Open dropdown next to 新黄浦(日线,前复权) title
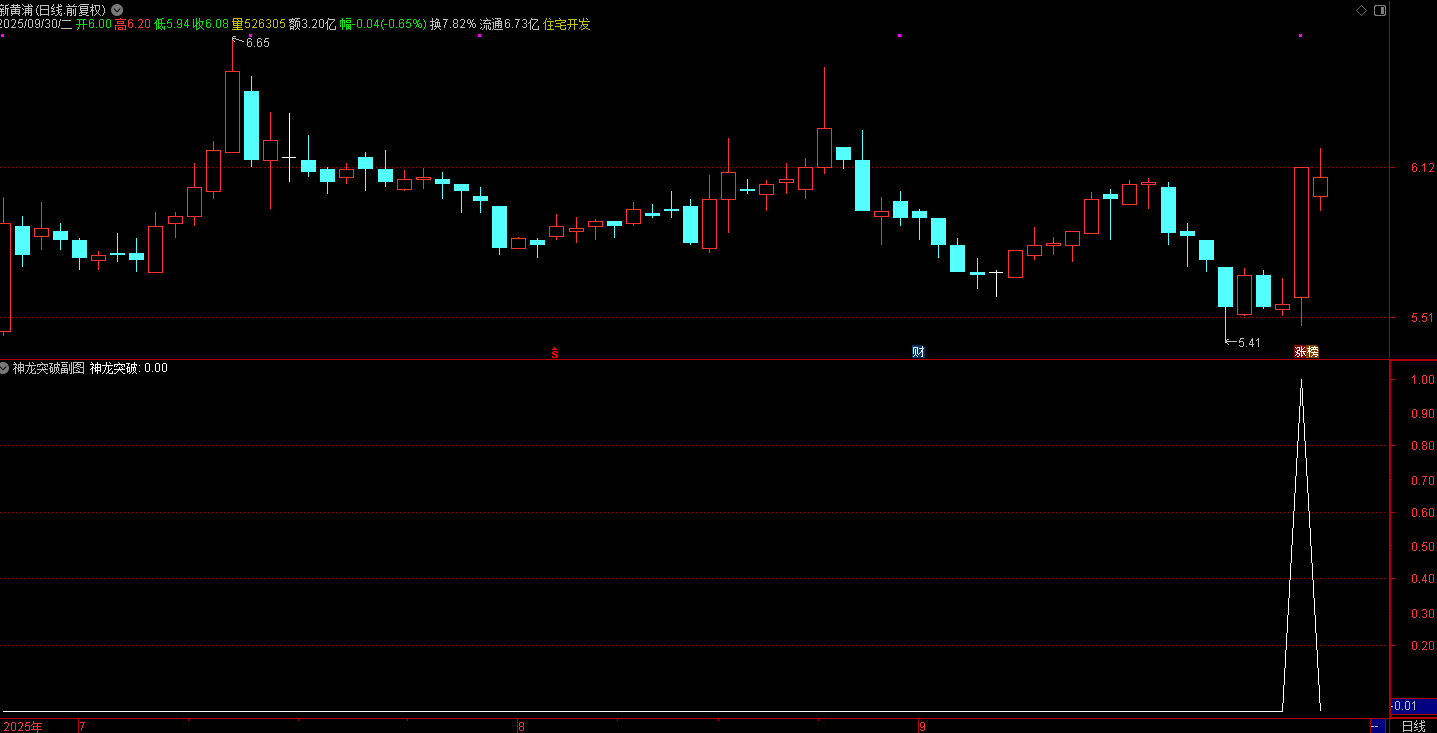 pyautogui.click(x=117, y=10)
